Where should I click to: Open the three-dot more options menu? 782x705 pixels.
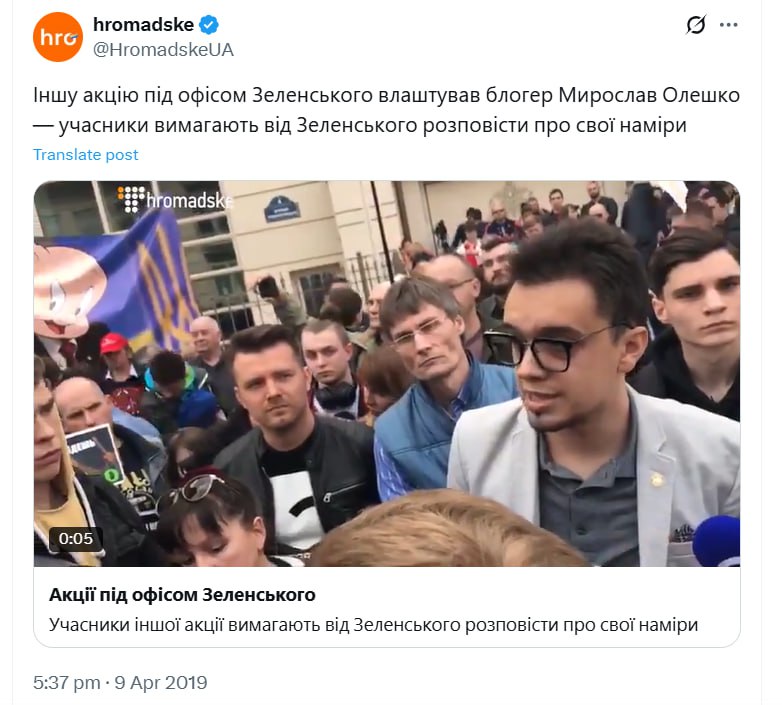click(x=729, y=25)
